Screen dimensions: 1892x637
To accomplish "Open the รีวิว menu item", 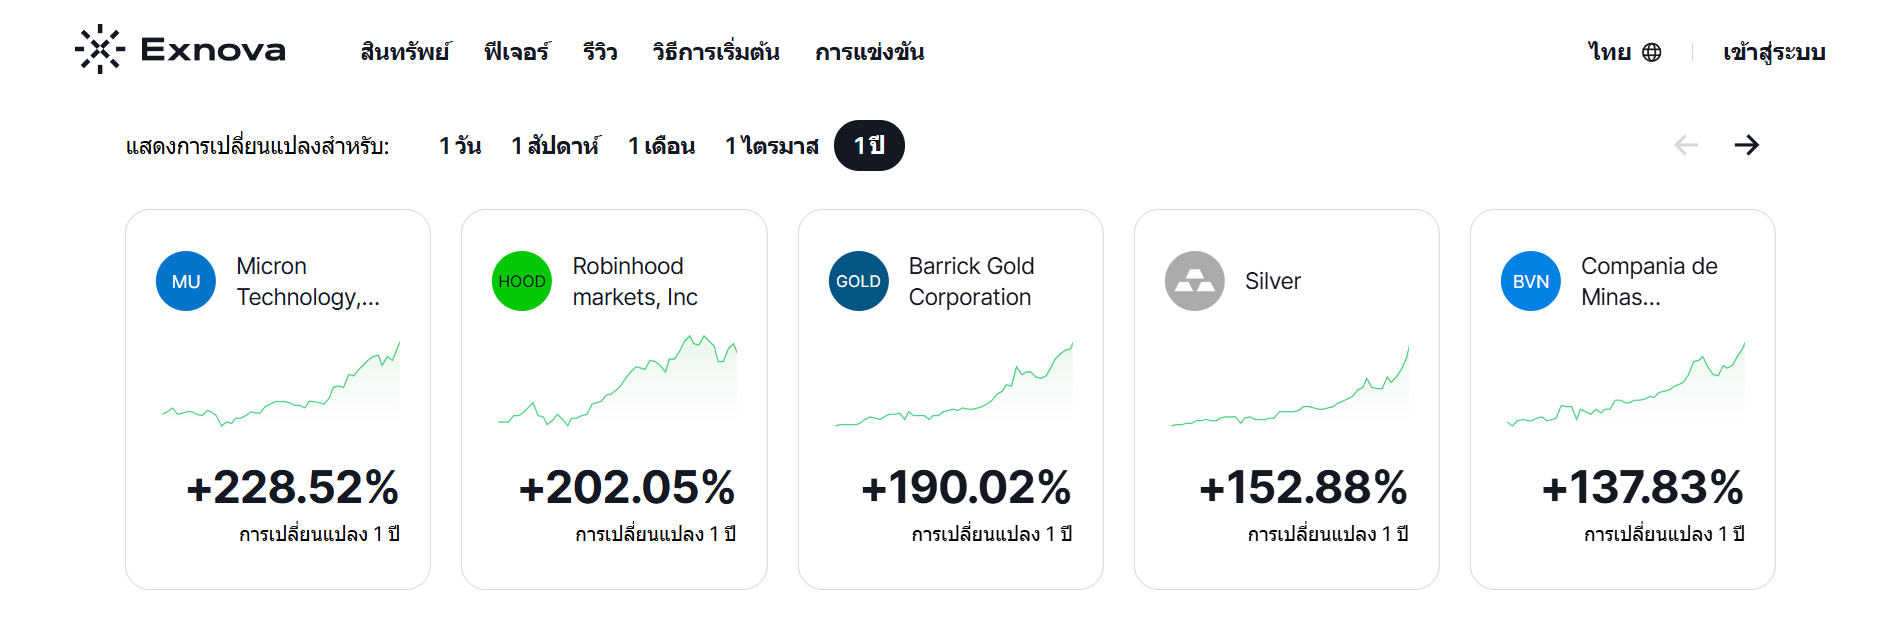I will coord(600,51).
